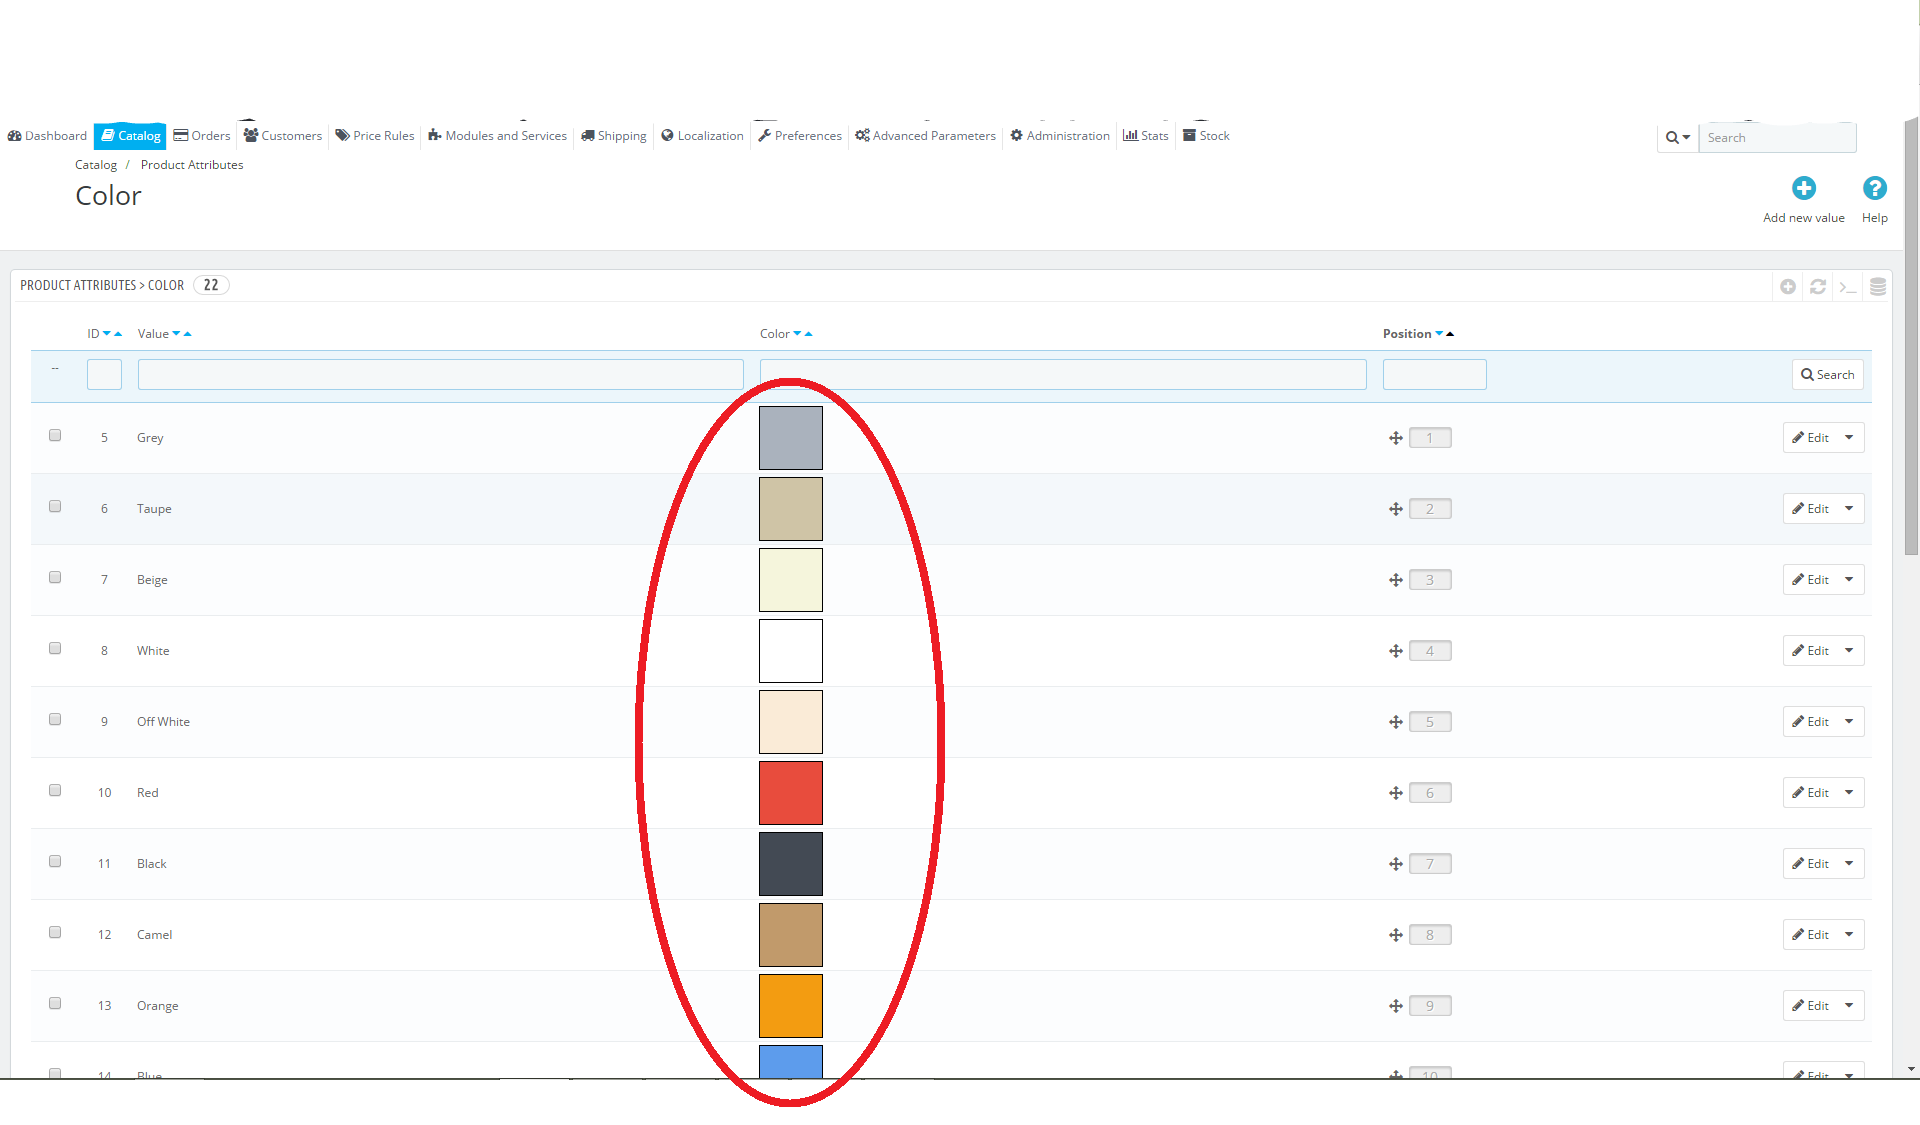Click the export to SQL Manager icon
This screenshot has width=1920, height=1125.
(1877, 287)
